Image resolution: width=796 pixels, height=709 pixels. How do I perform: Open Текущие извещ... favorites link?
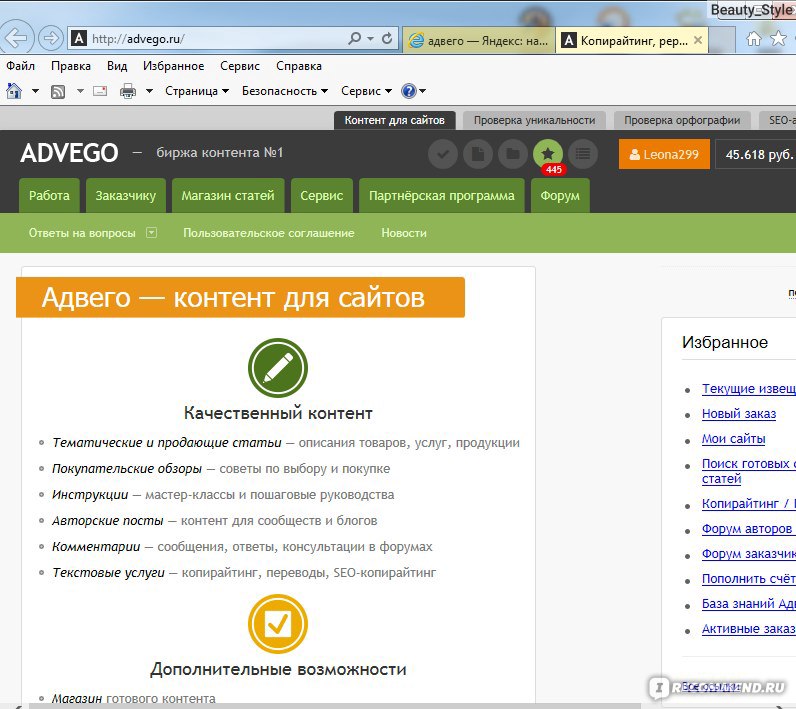point(749,389)
